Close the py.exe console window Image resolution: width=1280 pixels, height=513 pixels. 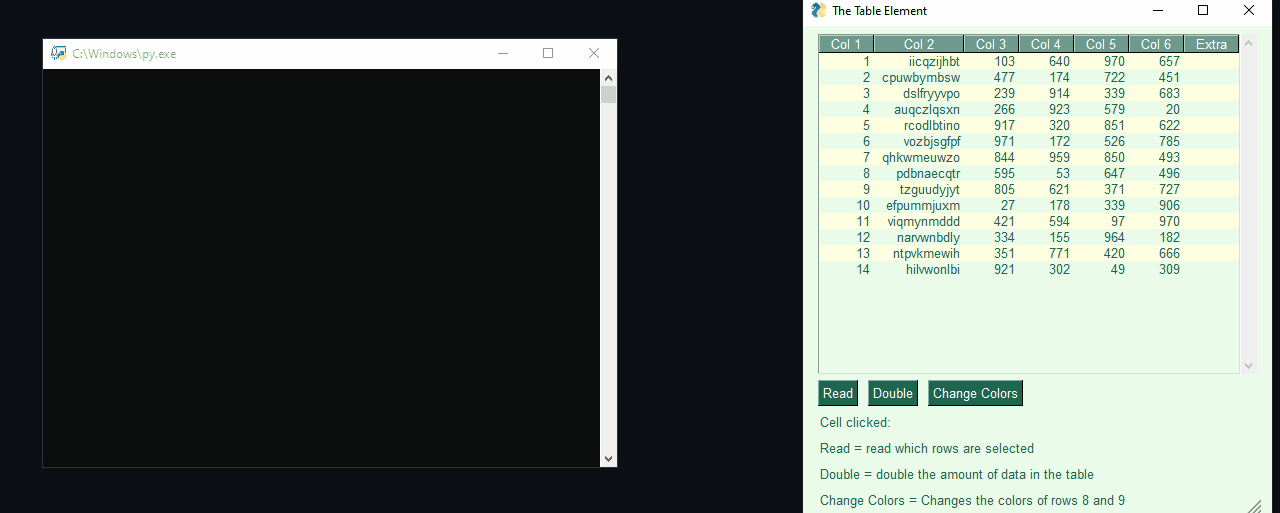point(594,54)
